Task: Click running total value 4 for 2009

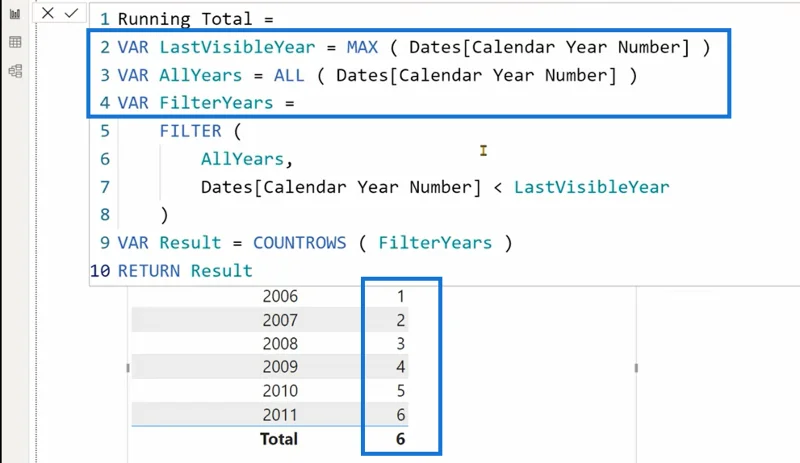Action: click(x=401, y=367)
